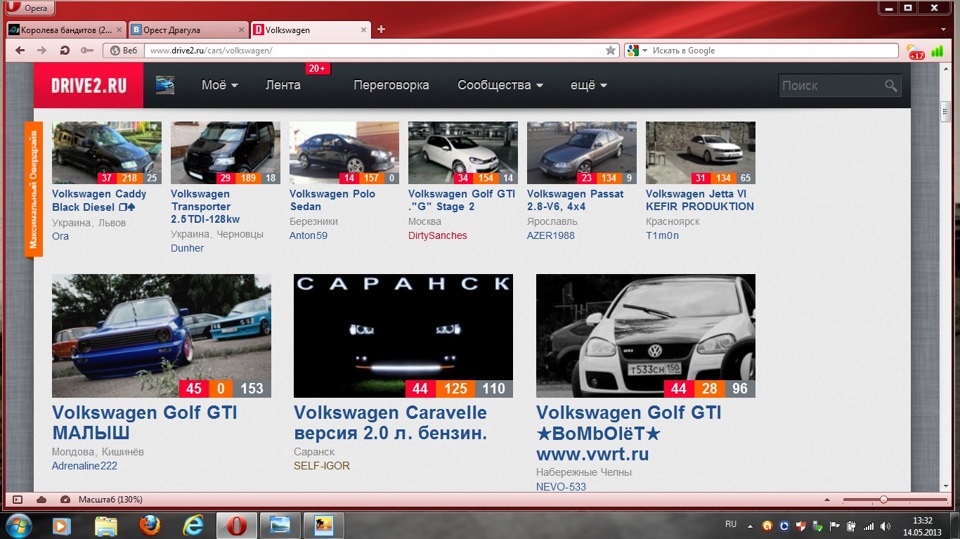Open the Volkswagen Jetta VI KEFIR PRODUKTION link

coord(700,200)
